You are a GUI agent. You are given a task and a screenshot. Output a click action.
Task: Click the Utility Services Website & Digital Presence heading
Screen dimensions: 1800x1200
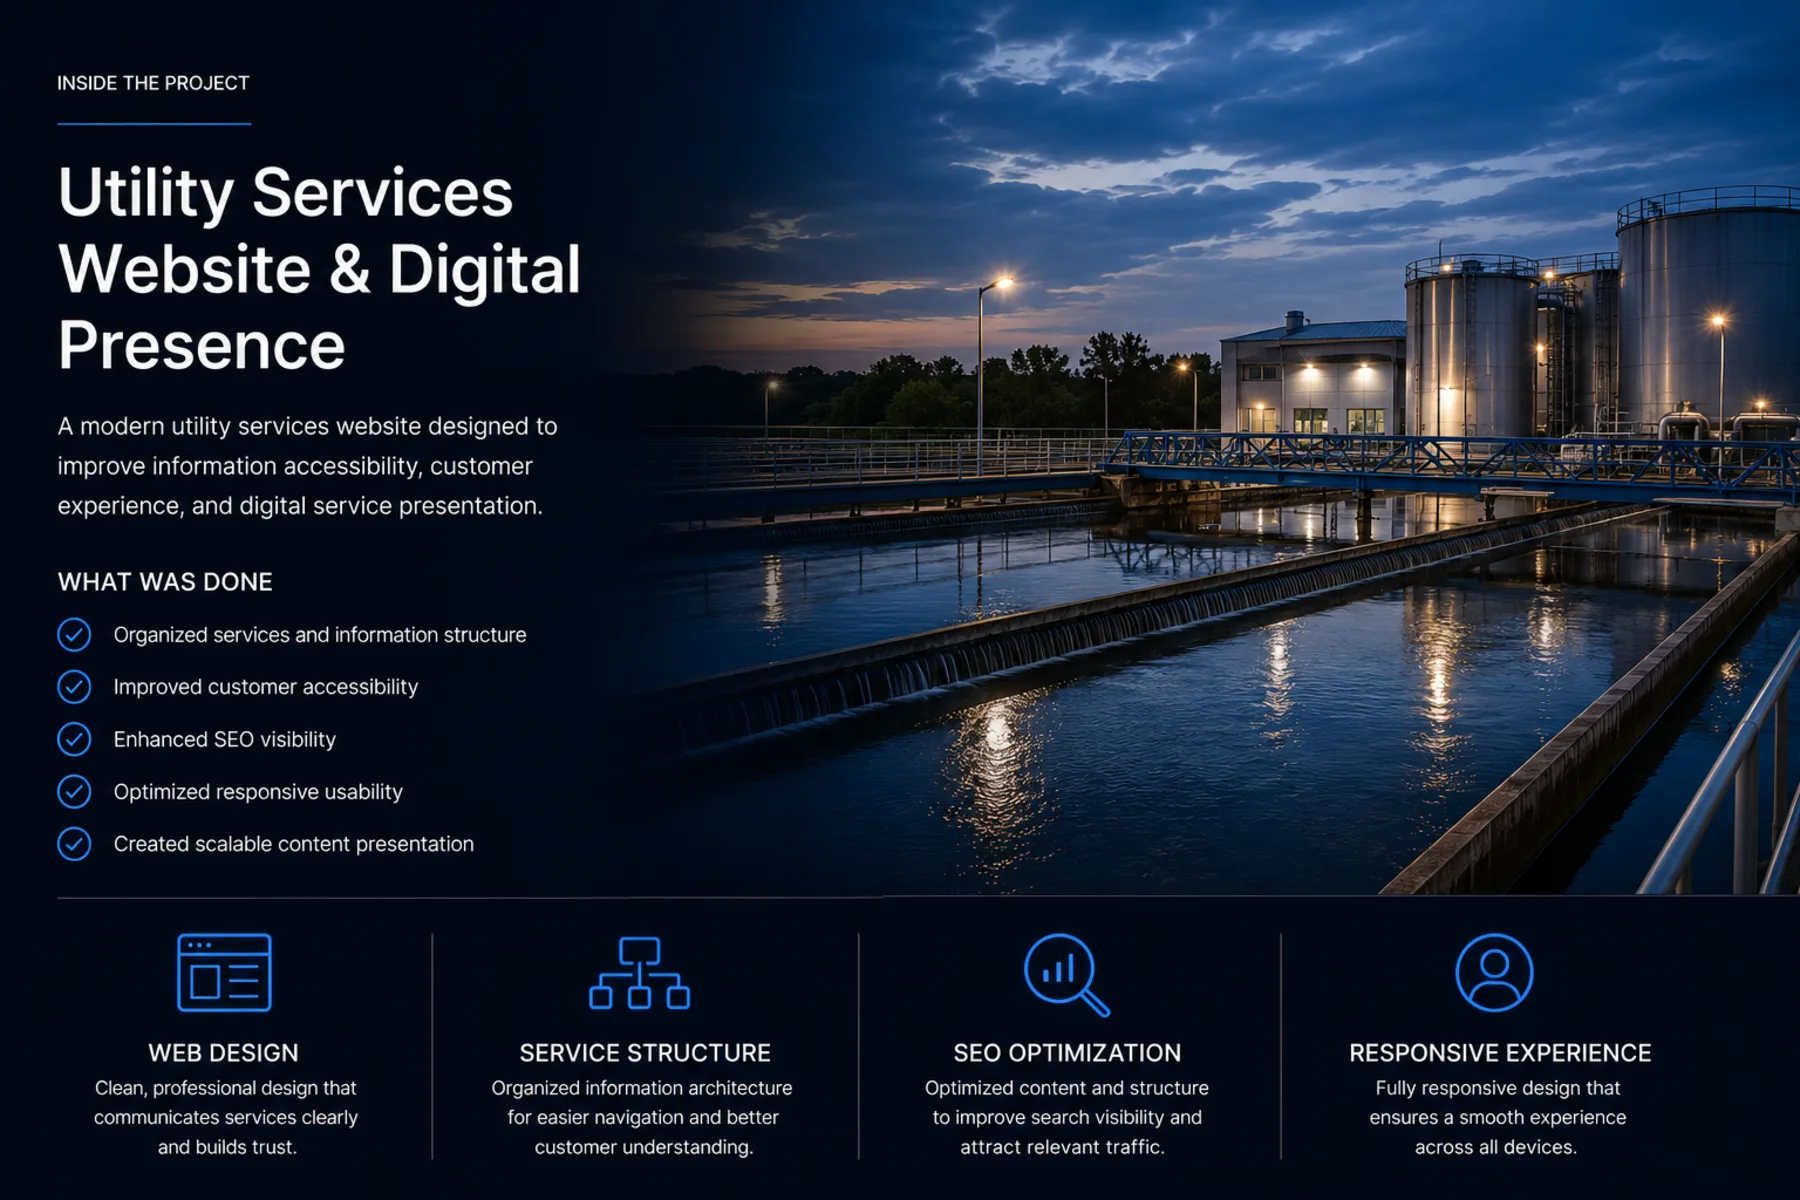coord(319,268)
